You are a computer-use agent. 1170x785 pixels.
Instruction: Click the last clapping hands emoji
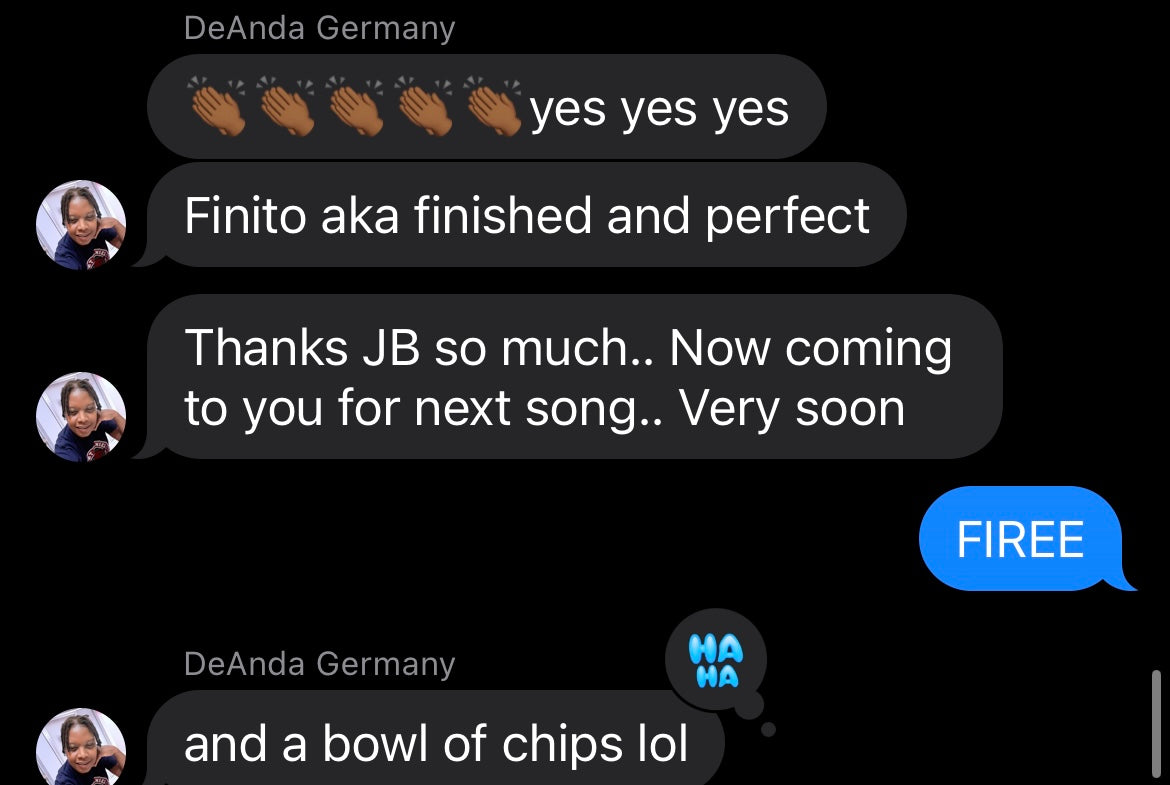(x=493, y=107)
